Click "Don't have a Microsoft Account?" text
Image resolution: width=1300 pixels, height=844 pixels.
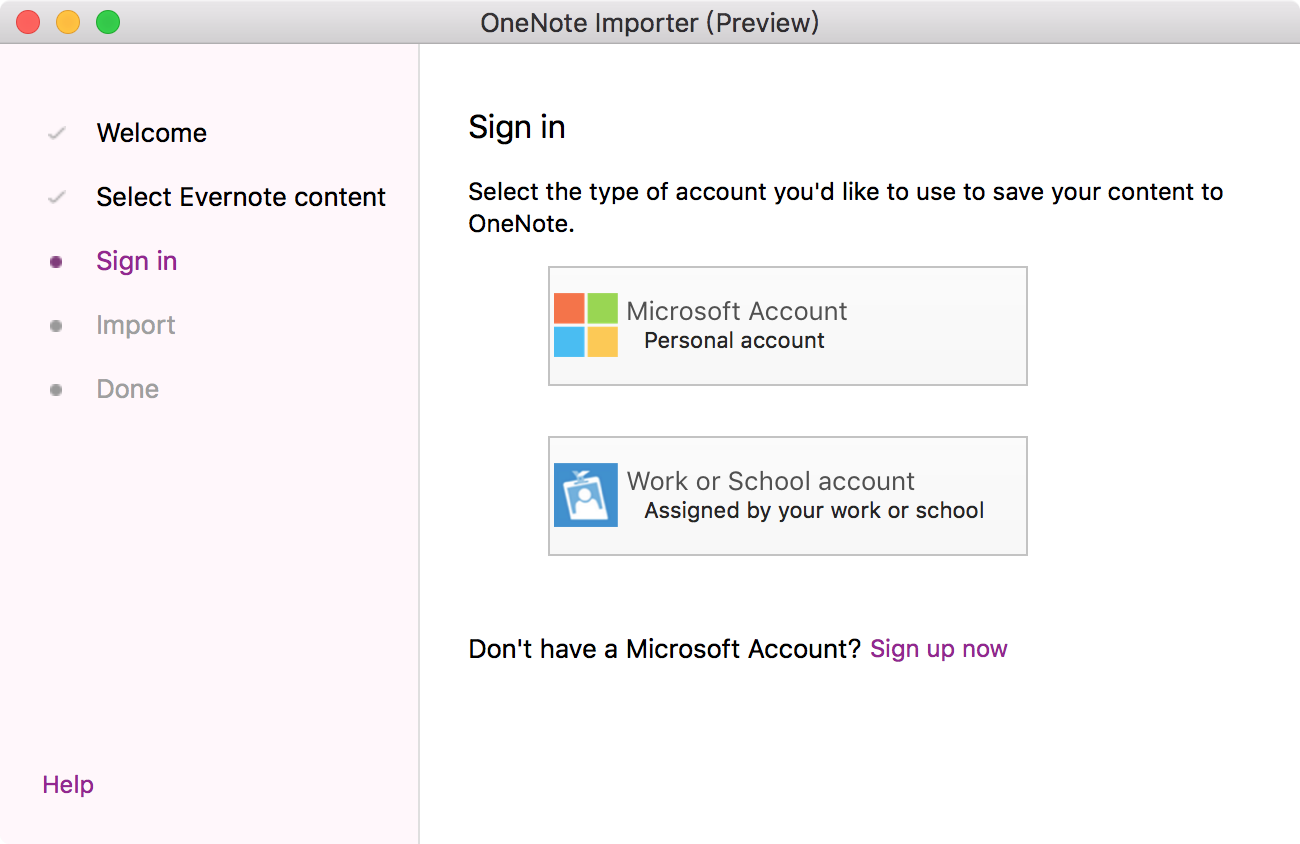(x=665, y=649)
